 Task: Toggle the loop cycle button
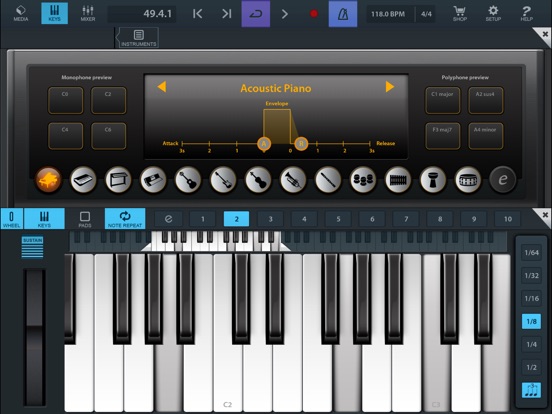point(256,14)
